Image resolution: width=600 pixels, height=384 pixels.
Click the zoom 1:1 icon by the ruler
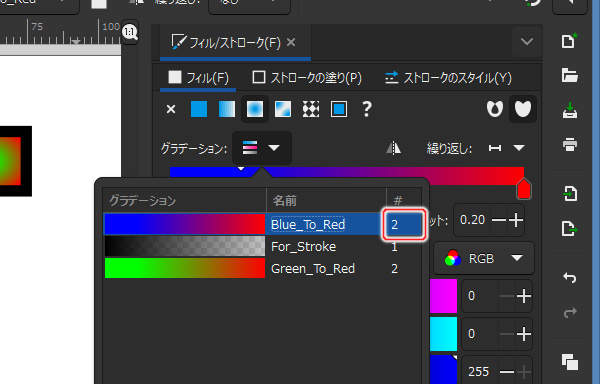[x=130, y=32]
